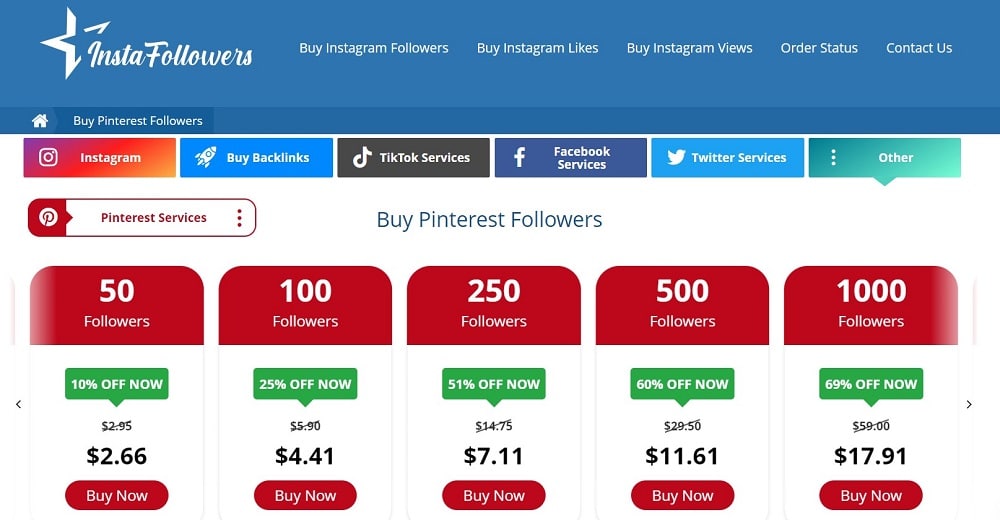Select the 250 Followers package header
This screenshot has height=520, width=1000.
494,305
